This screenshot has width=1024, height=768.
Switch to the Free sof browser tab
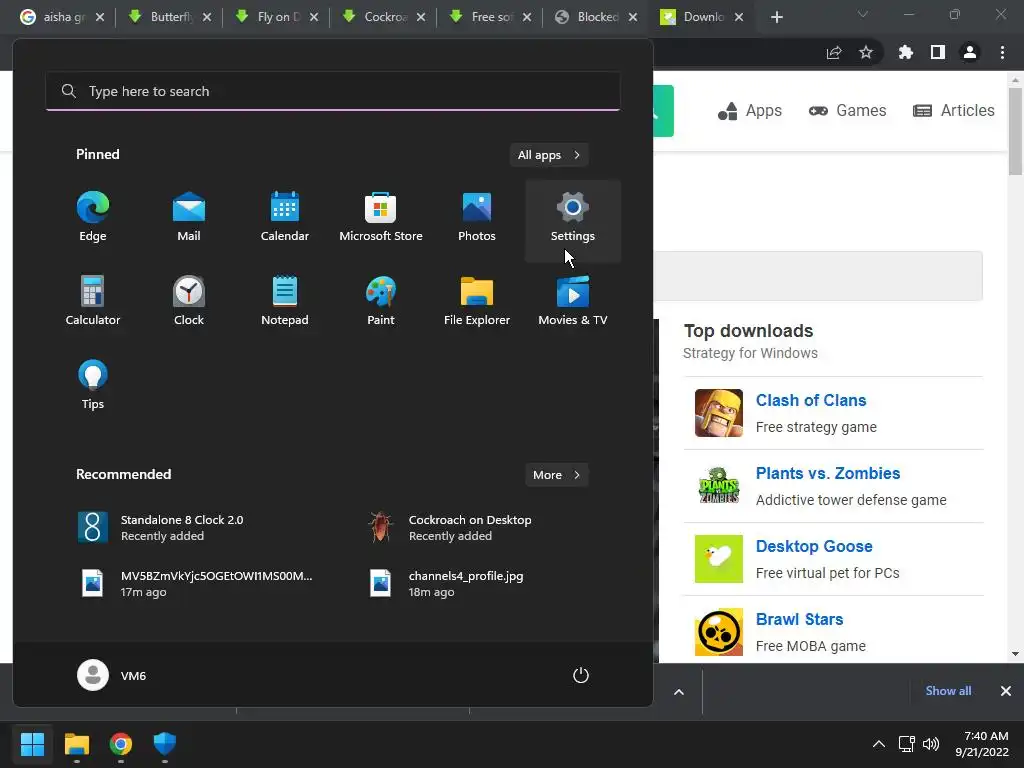coord(491,17)
